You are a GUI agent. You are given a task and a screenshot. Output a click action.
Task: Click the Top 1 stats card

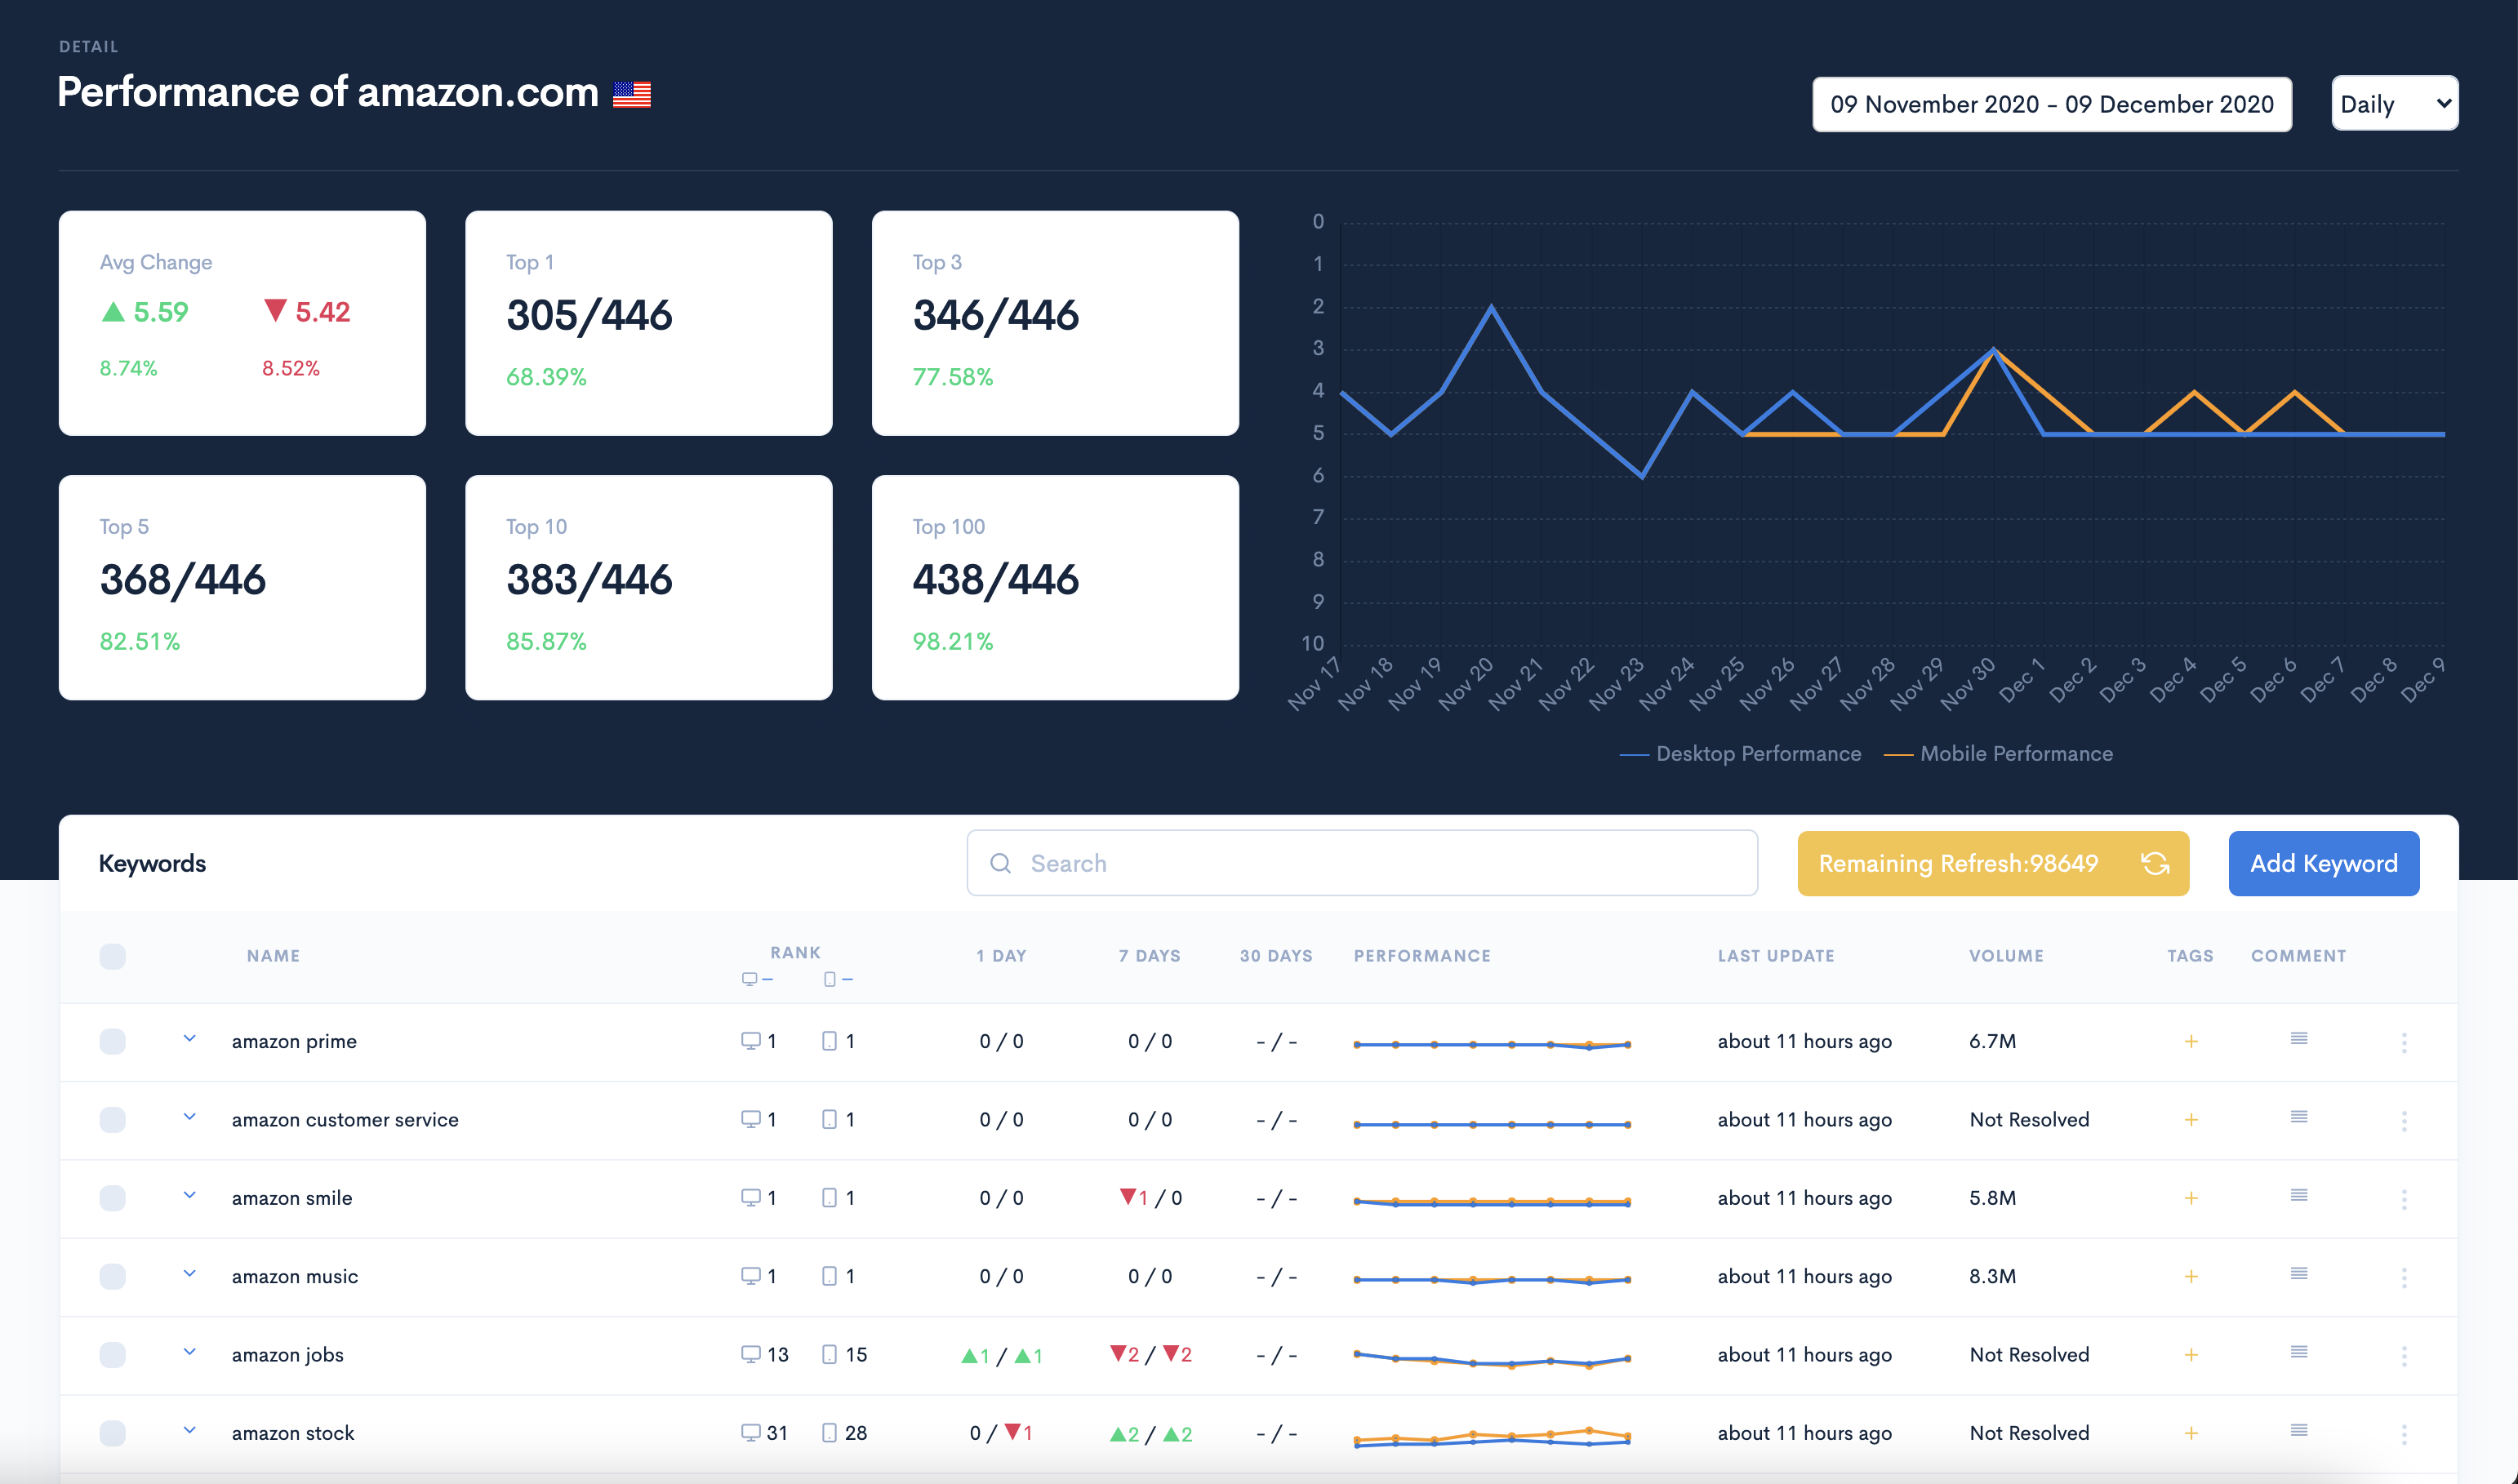coord(648,323)
